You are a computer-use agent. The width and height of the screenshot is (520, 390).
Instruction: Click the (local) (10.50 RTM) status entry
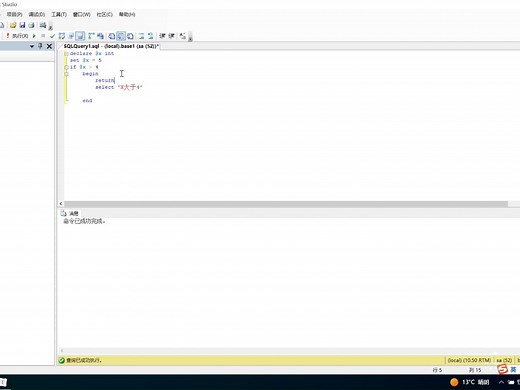[x=469, y=360]
